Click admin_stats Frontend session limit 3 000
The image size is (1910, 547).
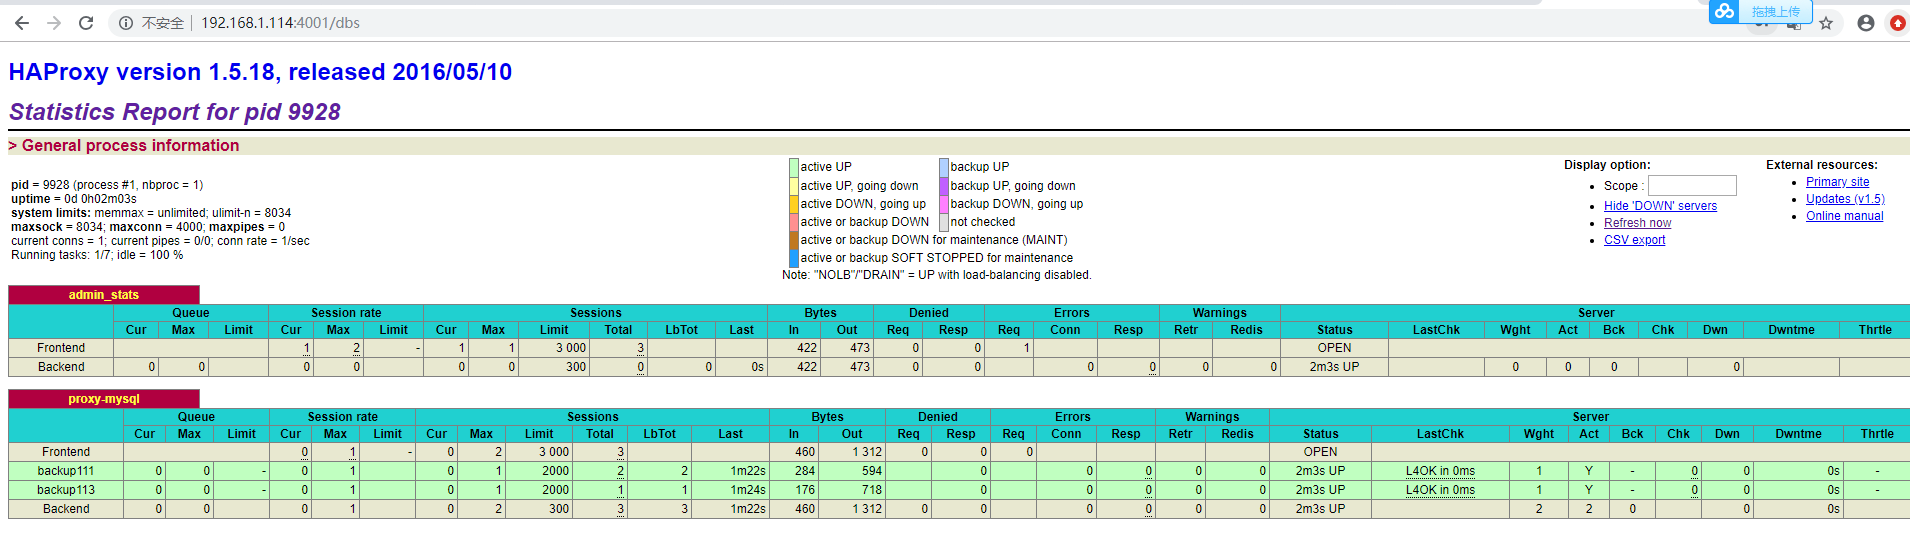(x=571, y=348)
